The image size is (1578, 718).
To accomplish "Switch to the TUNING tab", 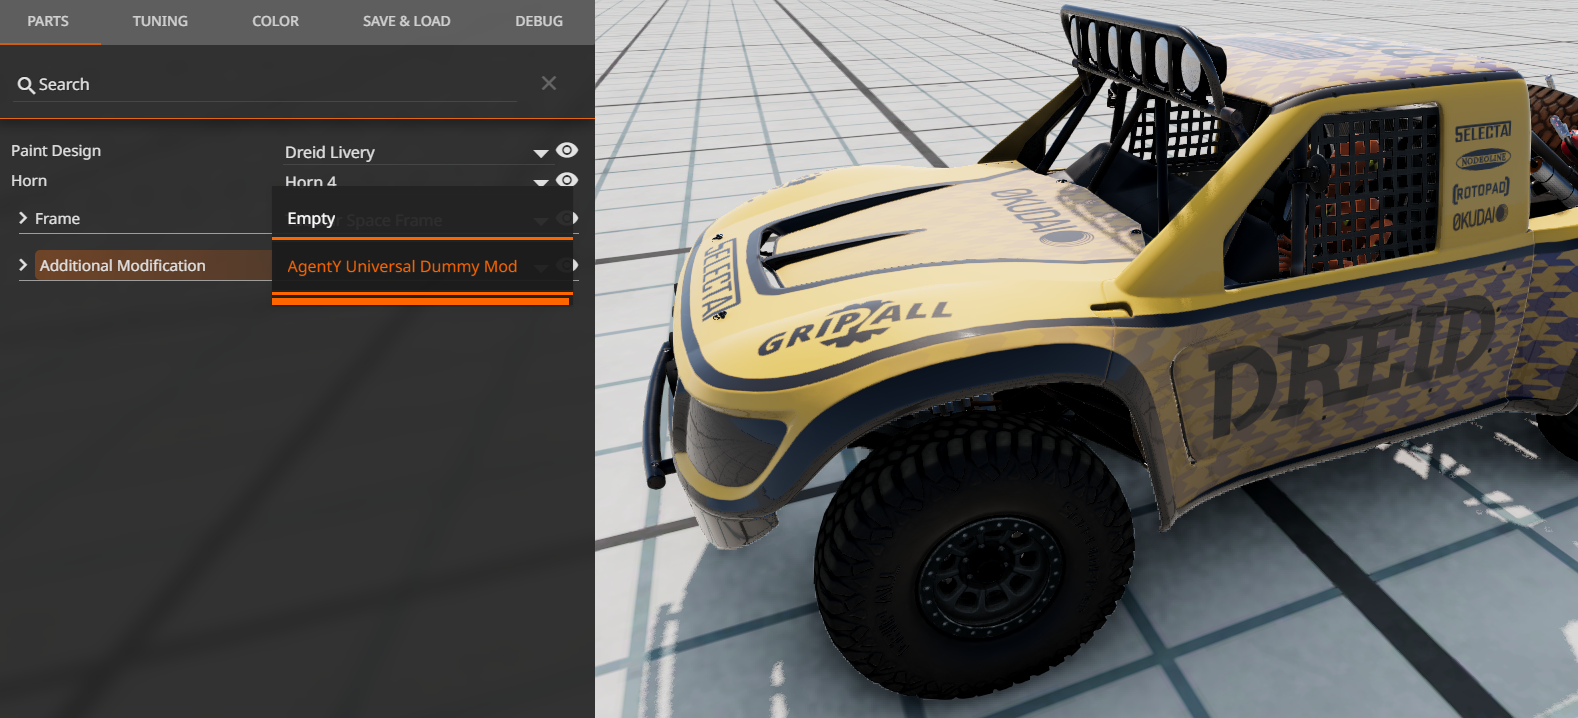I will point(160,21).
